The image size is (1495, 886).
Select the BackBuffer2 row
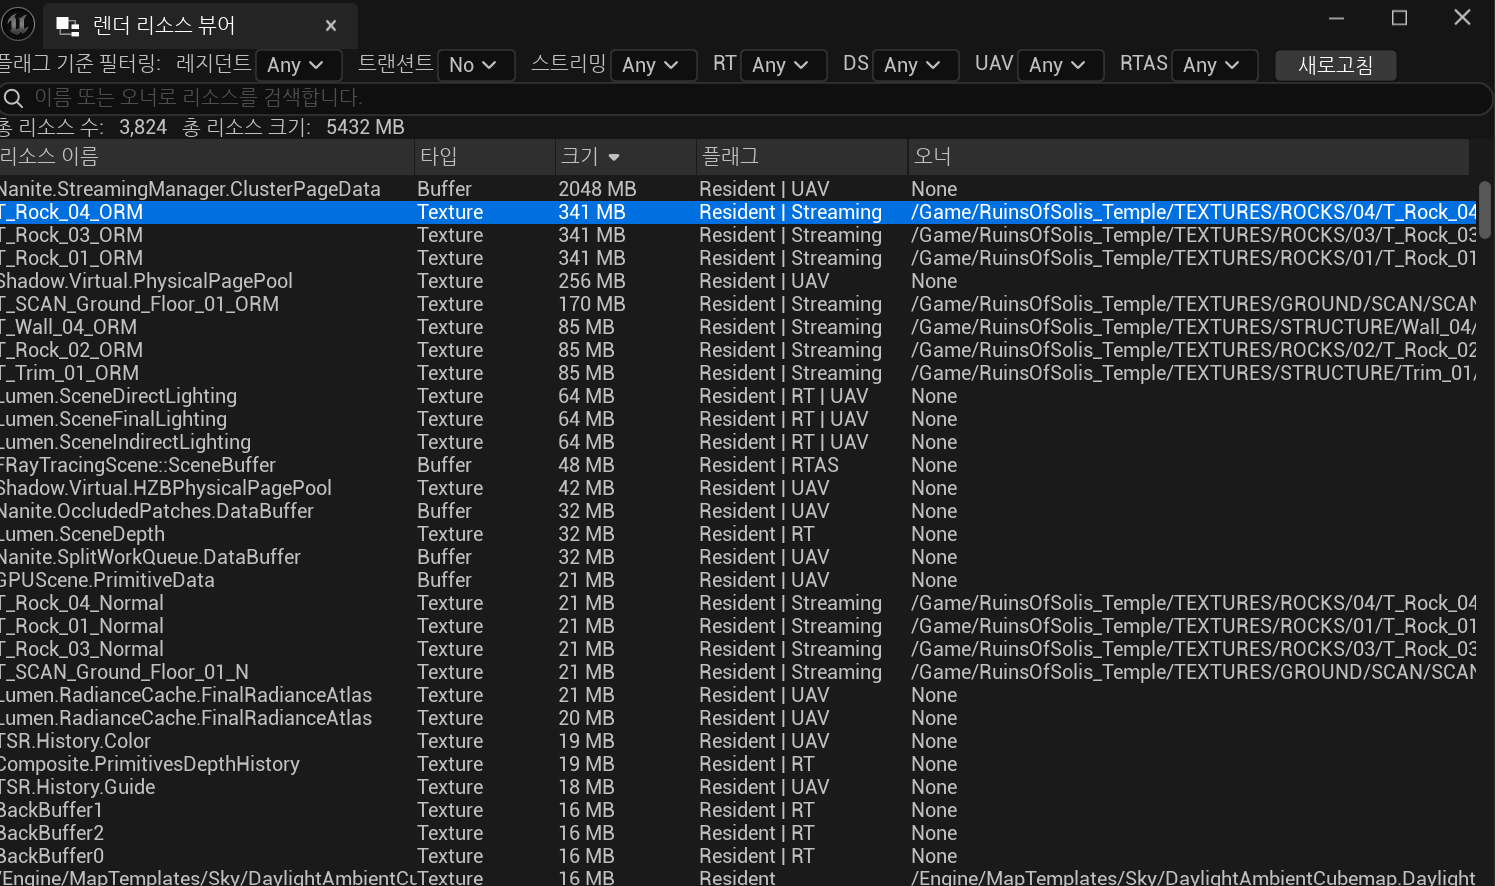point(738,833)
